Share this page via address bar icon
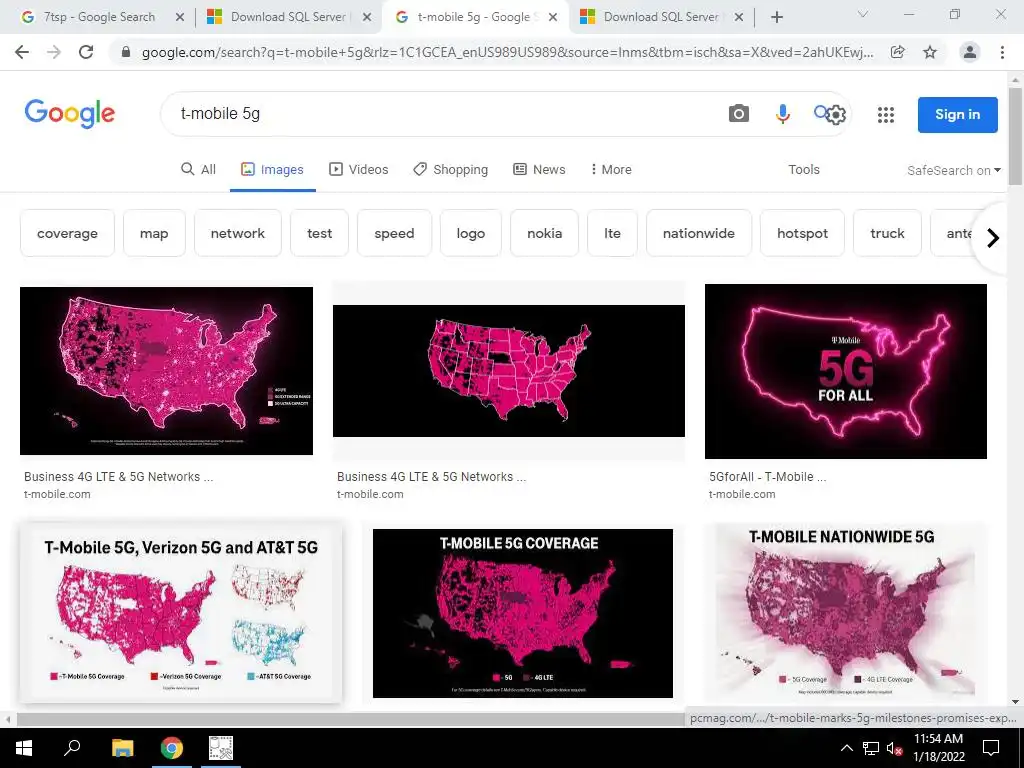Image resolution: width=1024 pixels, height=768 pixels. click(x=898, y=52)
